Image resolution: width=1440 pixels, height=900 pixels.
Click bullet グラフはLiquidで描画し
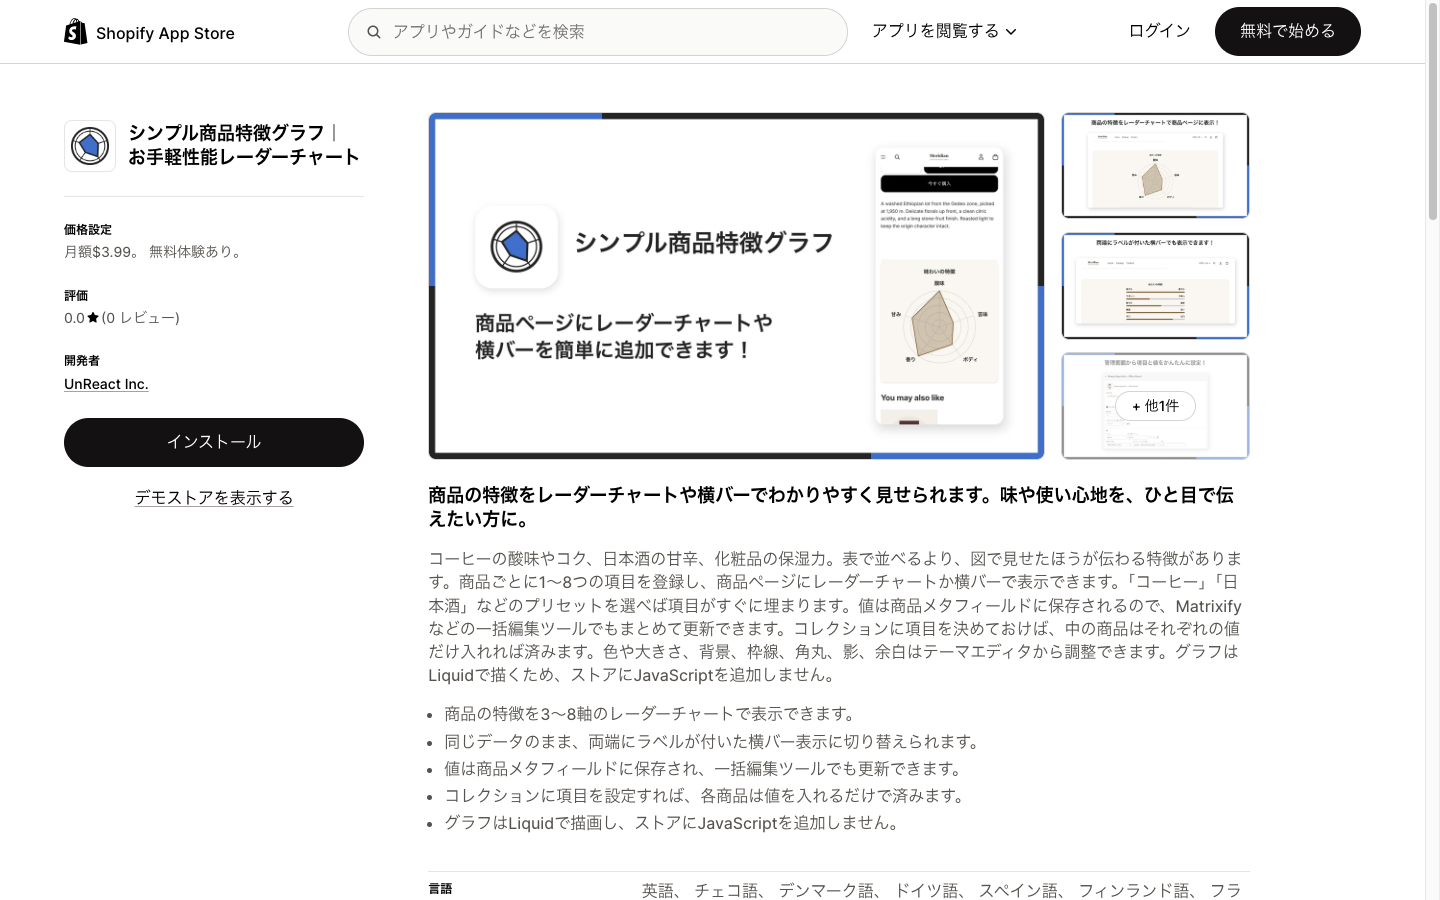674,823
